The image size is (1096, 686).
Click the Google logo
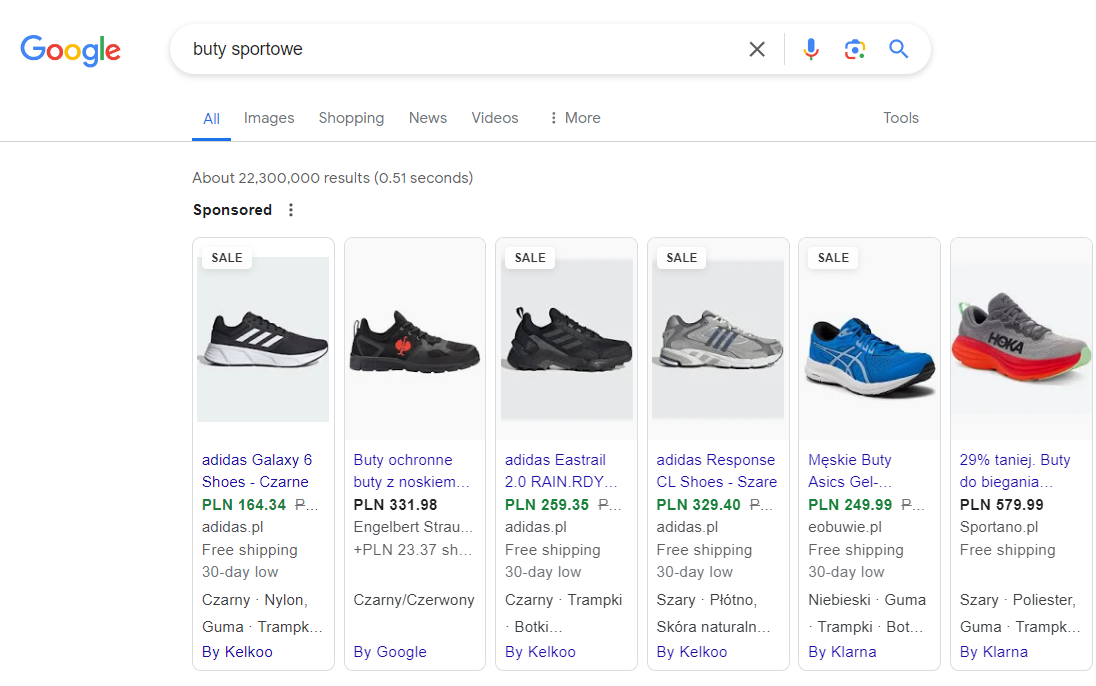pos(71,50)
